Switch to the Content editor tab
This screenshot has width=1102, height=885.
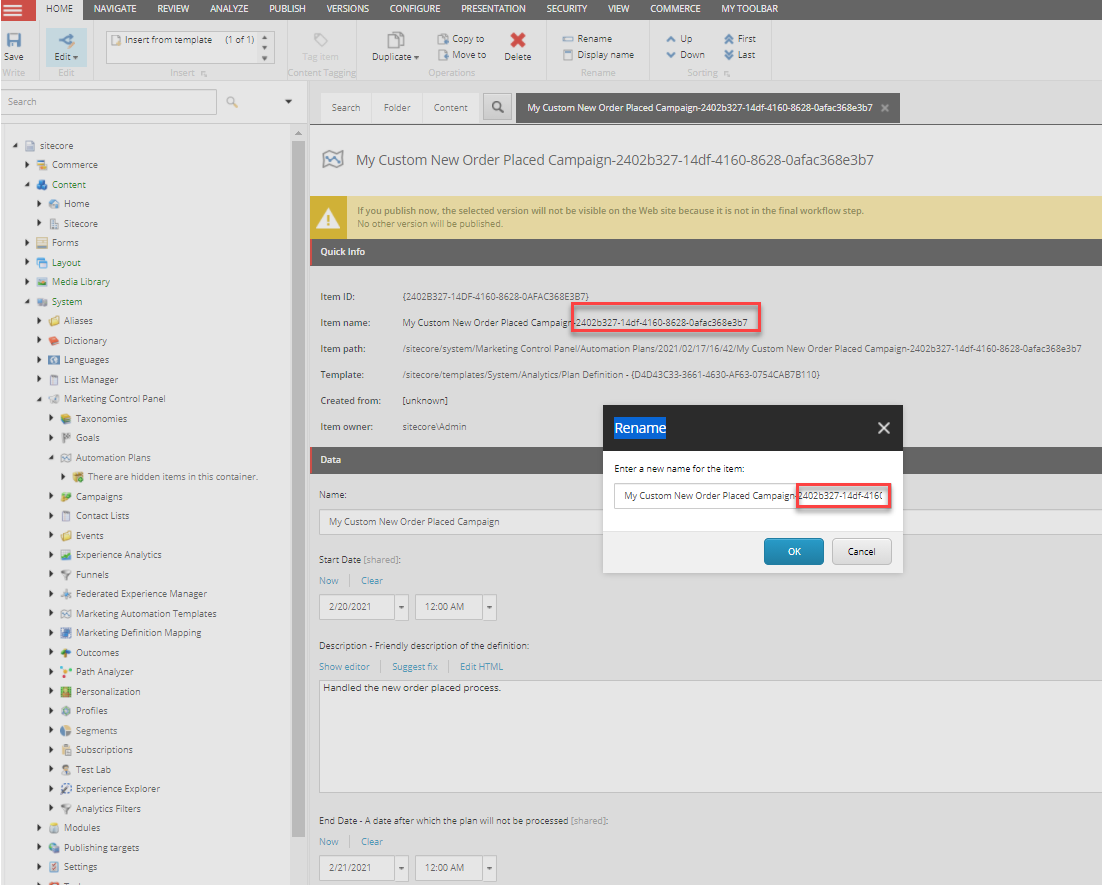pyautogui.click(x=450, y=108)
